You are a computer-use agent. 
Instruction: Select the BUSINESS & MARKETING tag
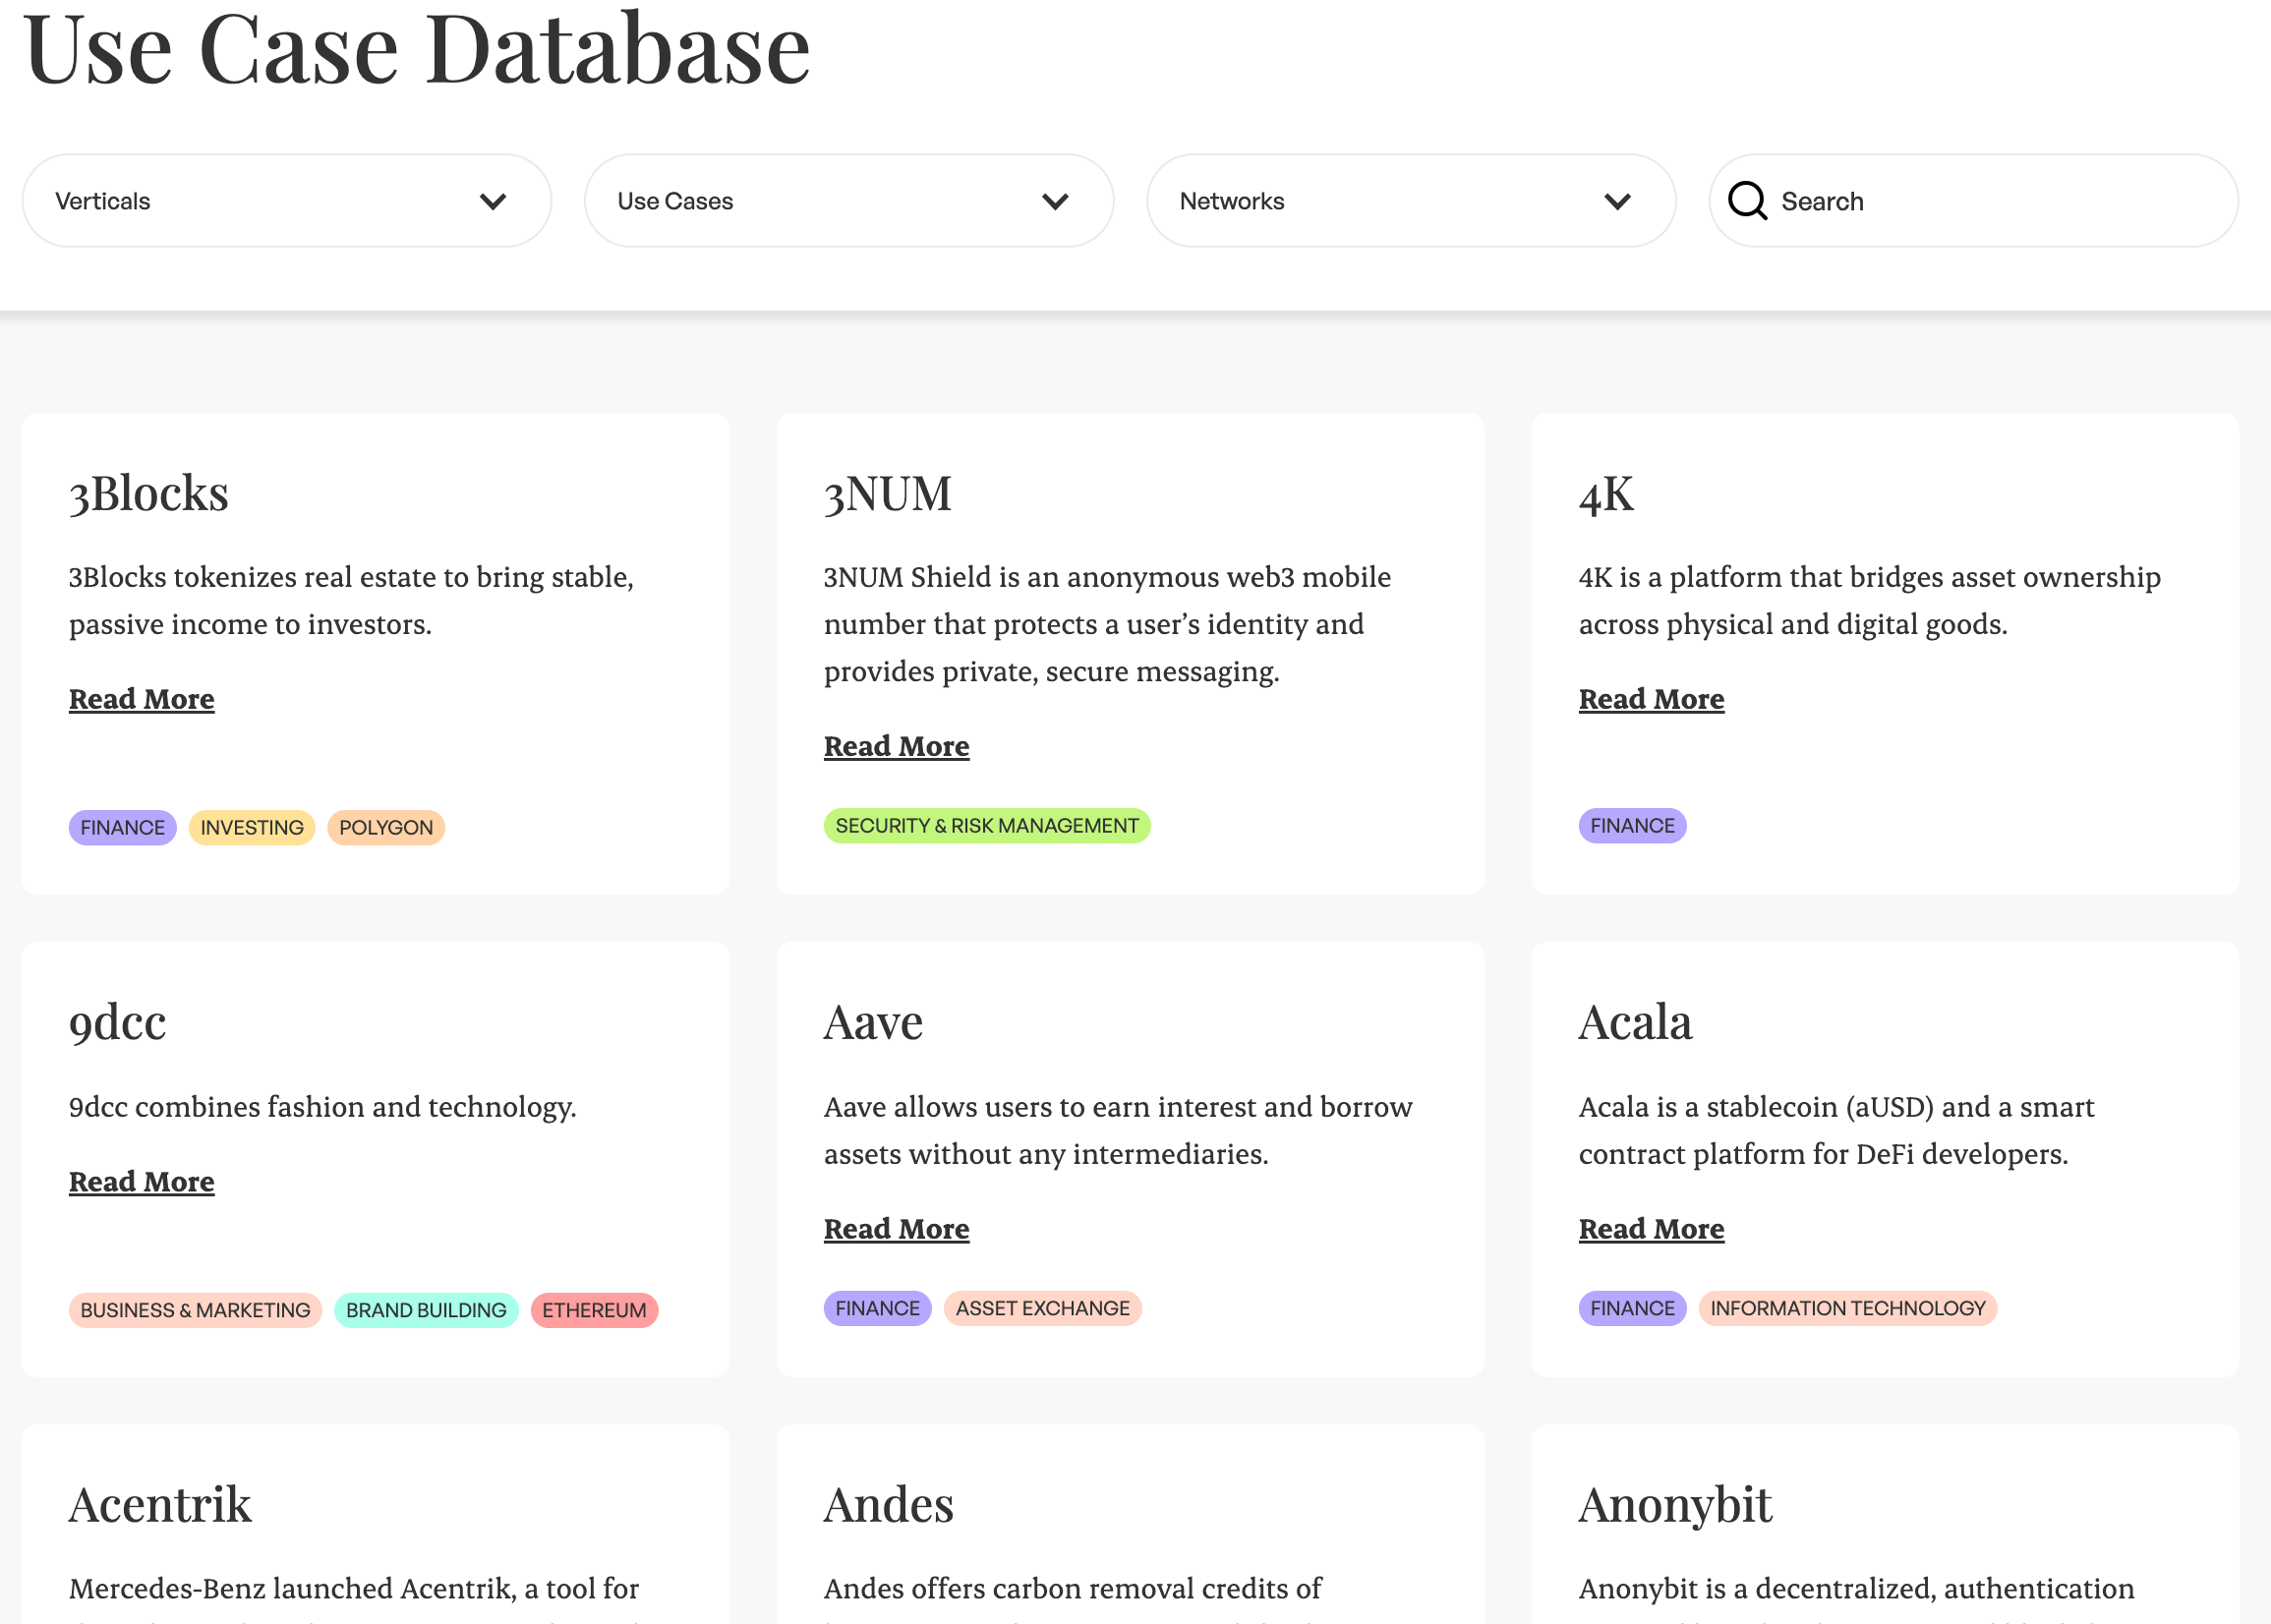tap(195, 1310)
